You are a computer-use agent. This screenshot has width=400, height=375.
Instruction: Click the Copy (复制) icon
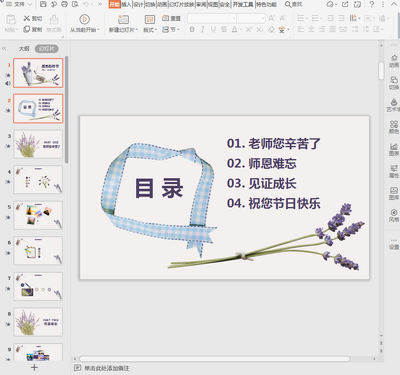pos(27,29)
